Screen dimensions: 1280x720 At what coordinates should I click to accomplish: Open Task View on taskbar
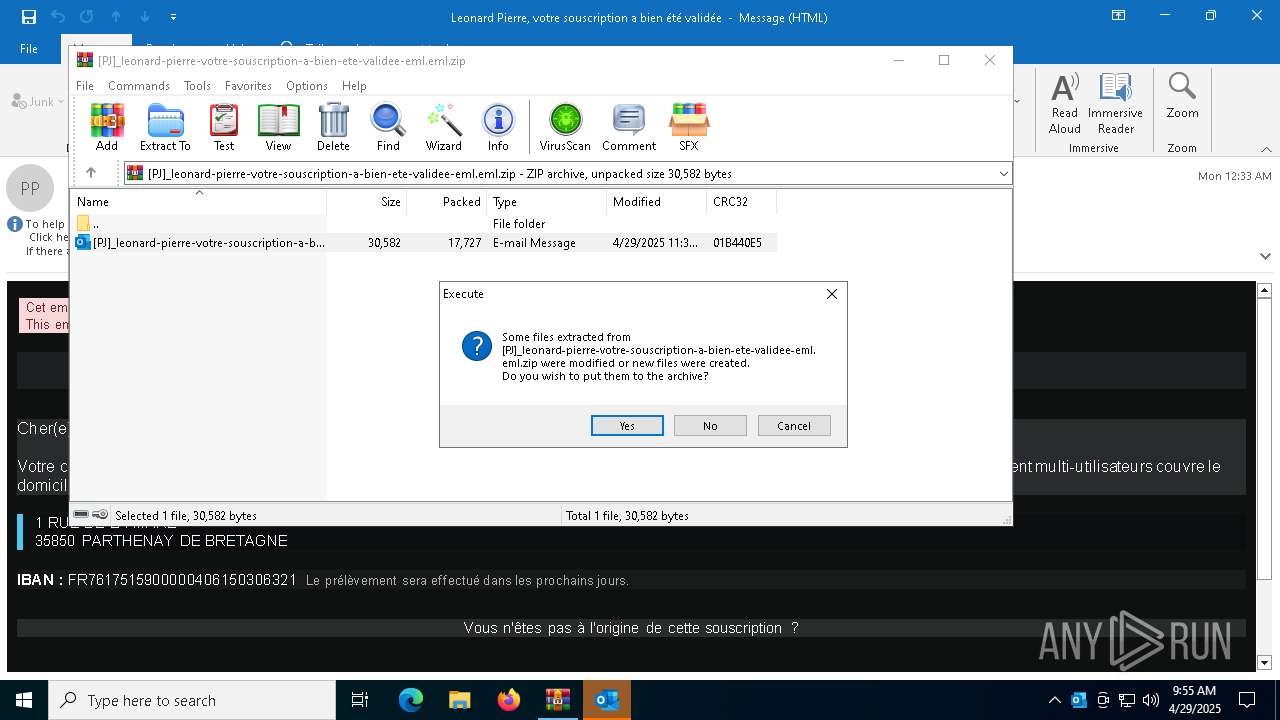click(x=360, y=700)
